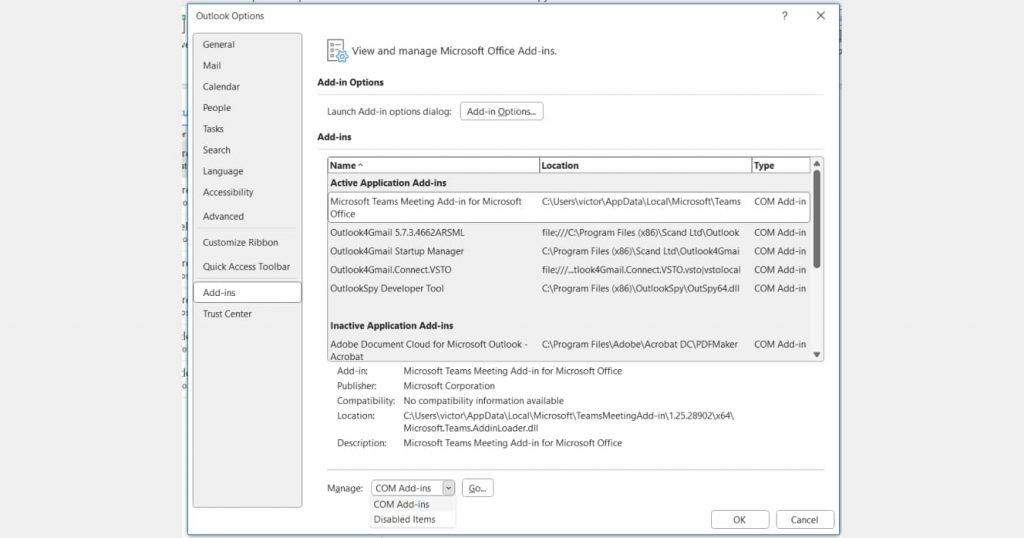
Task: Click the OutSpy64.dll location cell
Action: (640, 288)
